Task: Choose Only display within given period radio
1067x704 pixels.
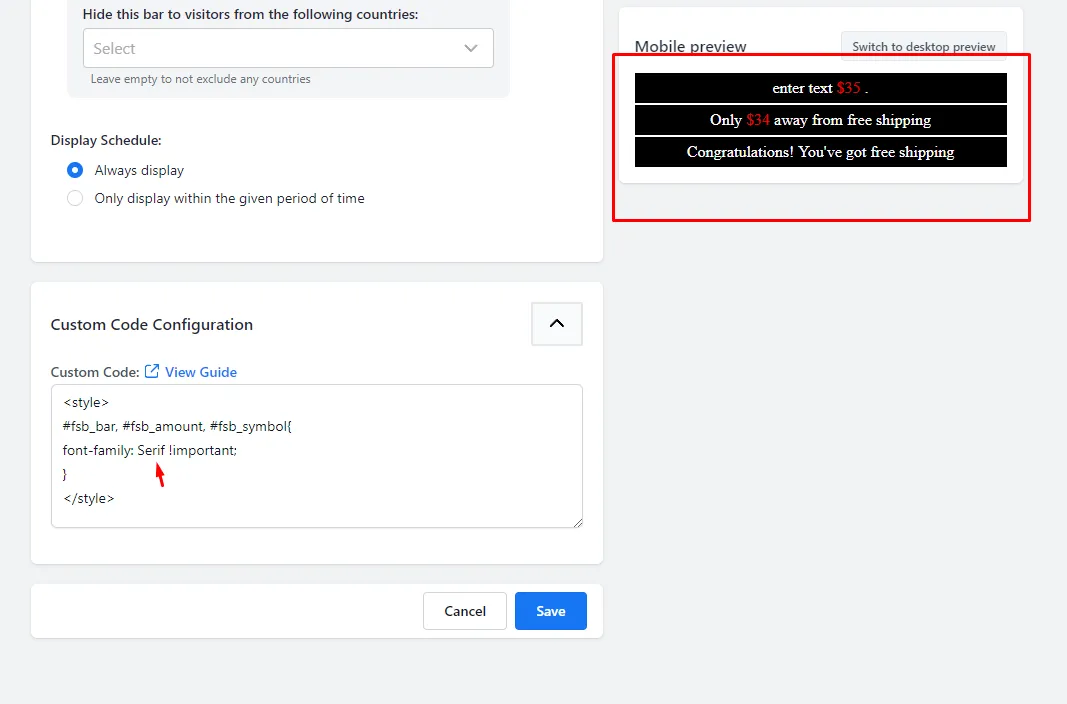Action: (75, 198)
